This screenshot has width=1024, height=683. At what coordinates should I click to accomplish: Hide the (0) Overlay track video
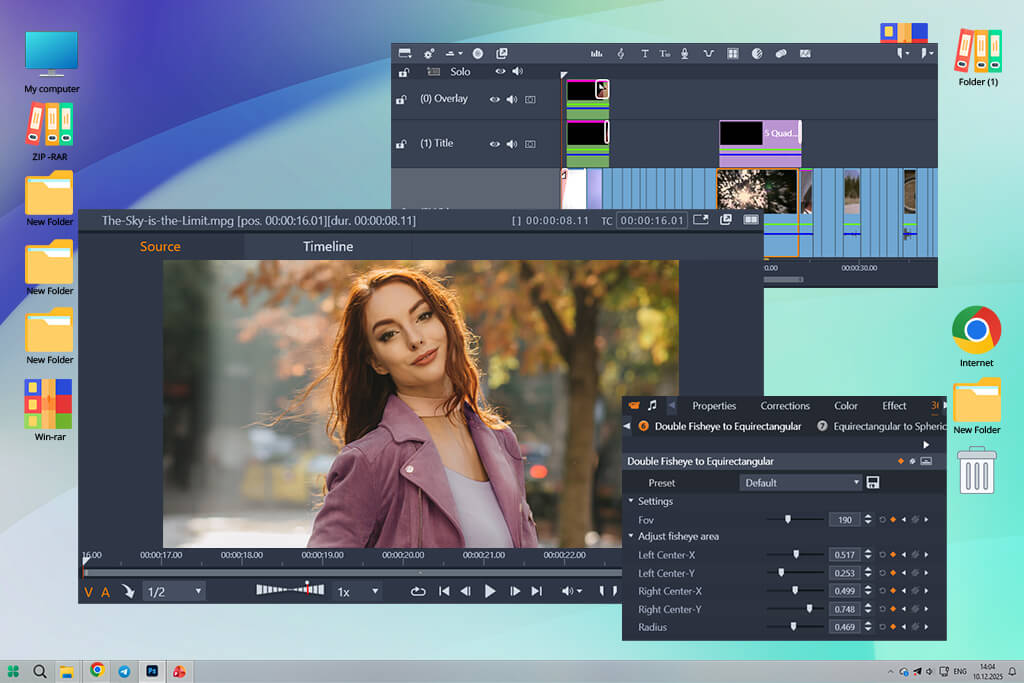[x=494, y=99]
